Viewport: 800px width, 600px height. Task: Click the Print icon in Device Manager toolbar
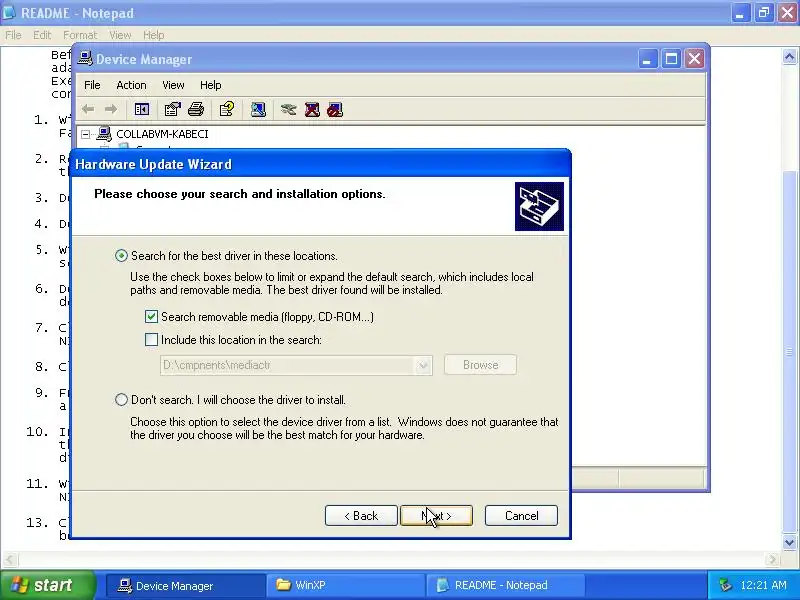coord(196,109)
